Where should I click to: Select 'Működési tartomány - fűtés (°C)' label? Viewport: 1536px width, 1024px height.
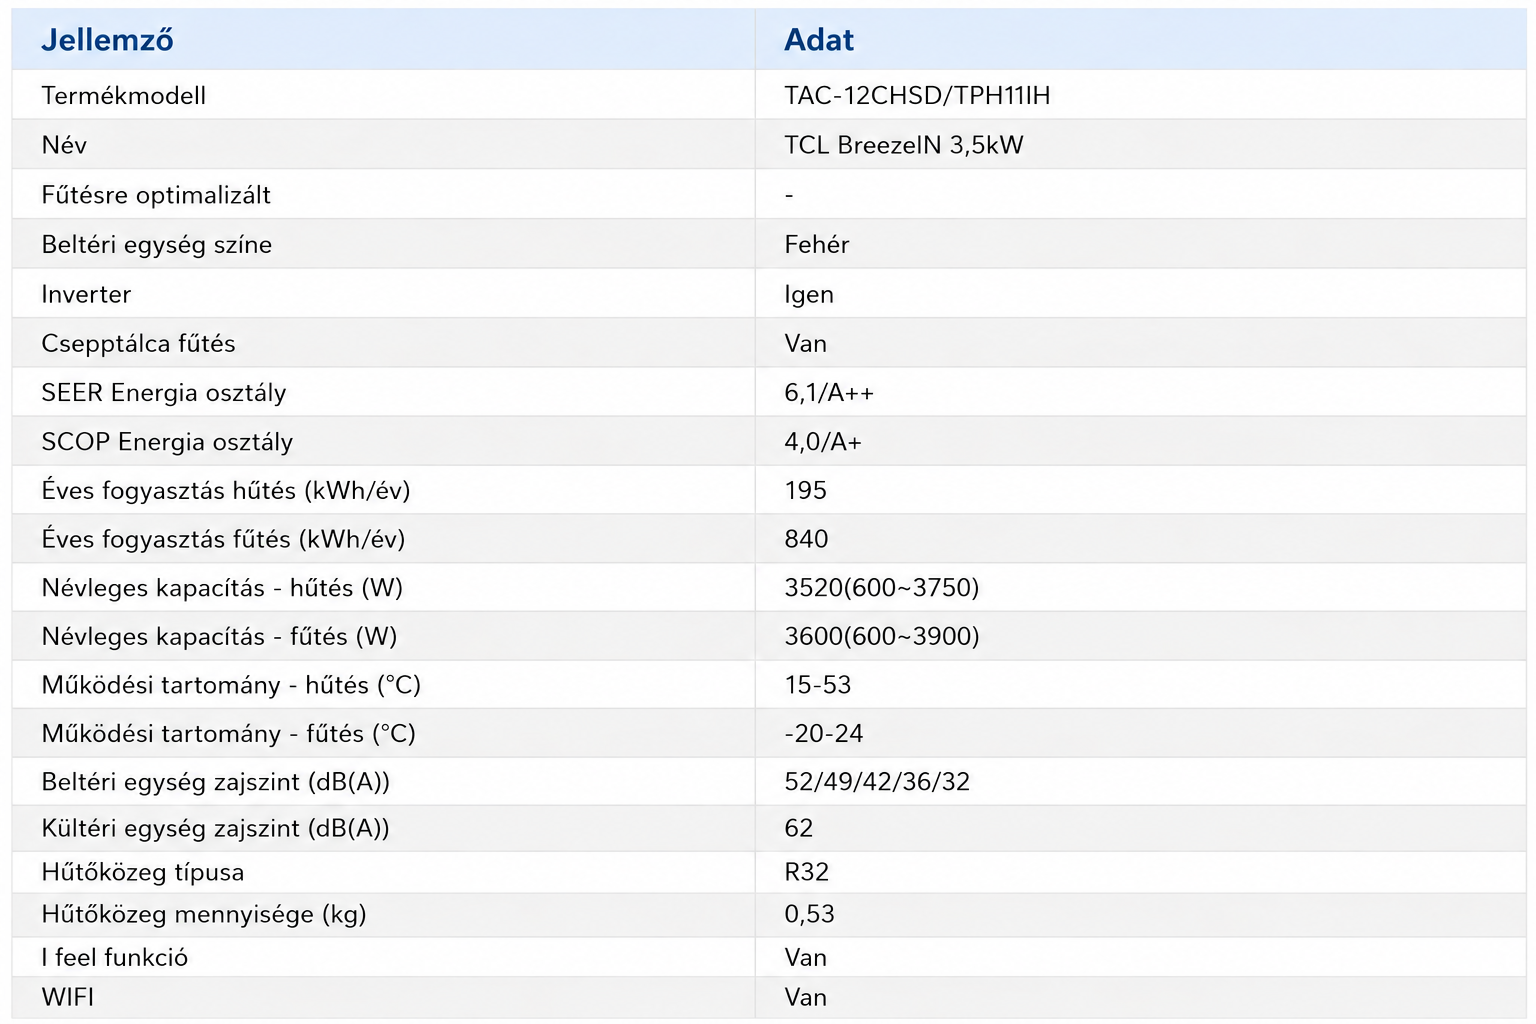[x=229, y=734]
